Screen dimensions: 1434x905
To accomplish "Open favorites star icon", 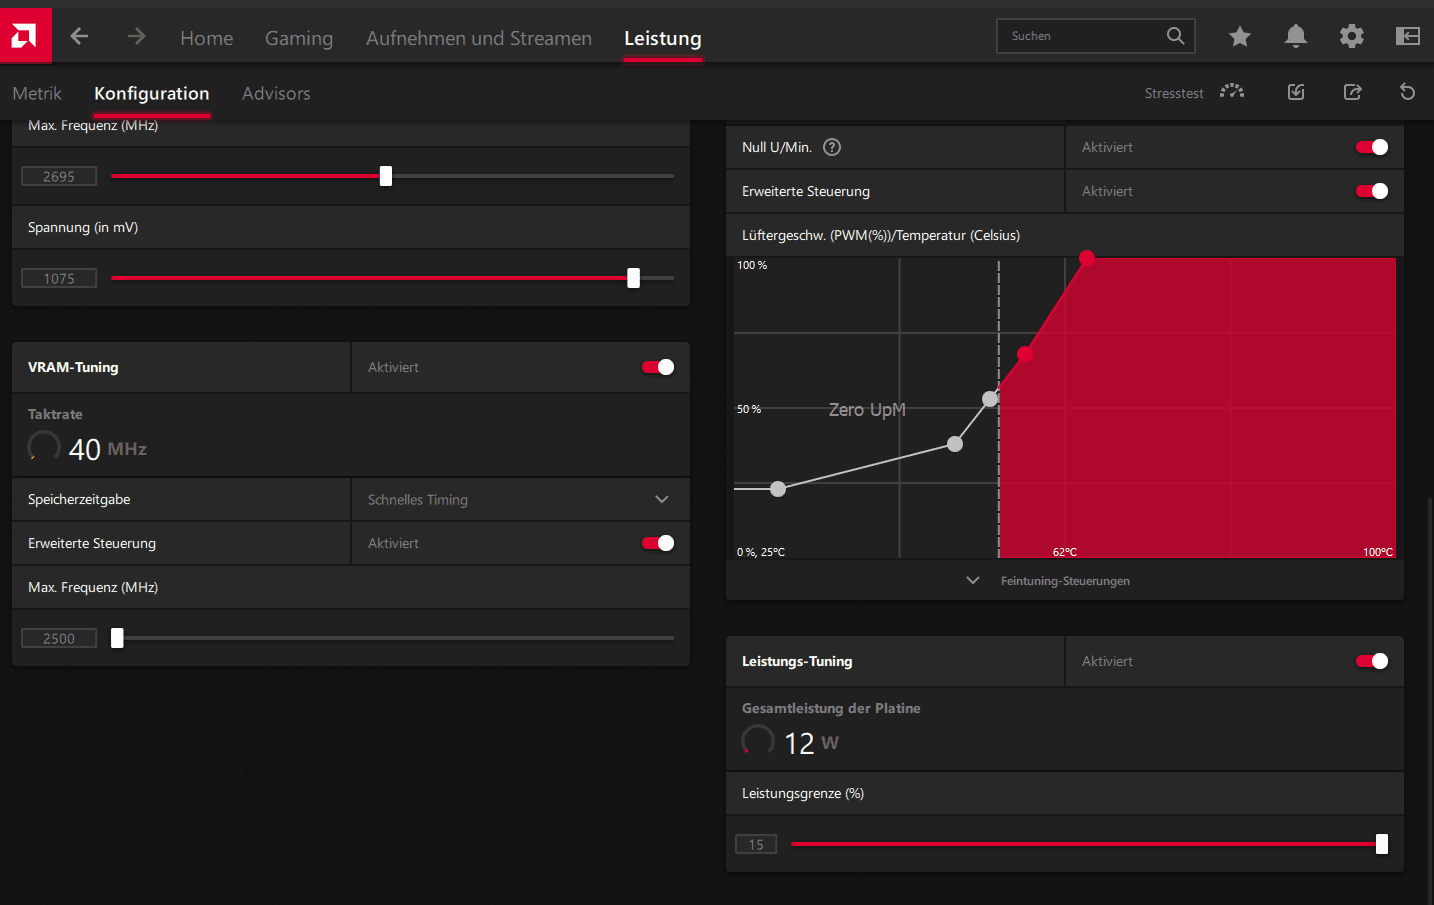I will [x=1240, y=36].
